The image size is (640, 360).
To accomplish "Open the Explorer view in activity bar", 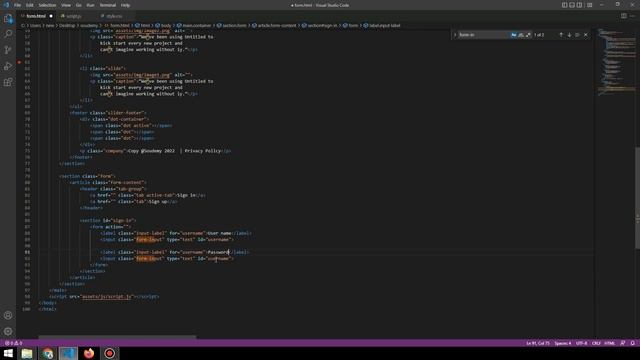I will coord(8,18).
